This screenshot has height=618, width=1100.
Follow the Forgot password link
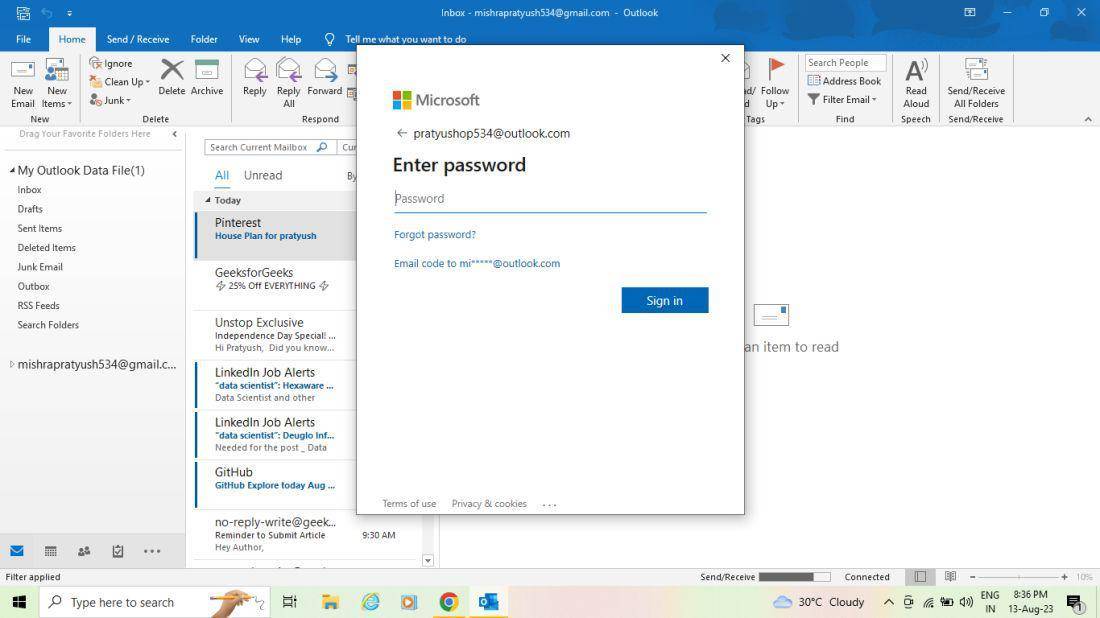435,234
